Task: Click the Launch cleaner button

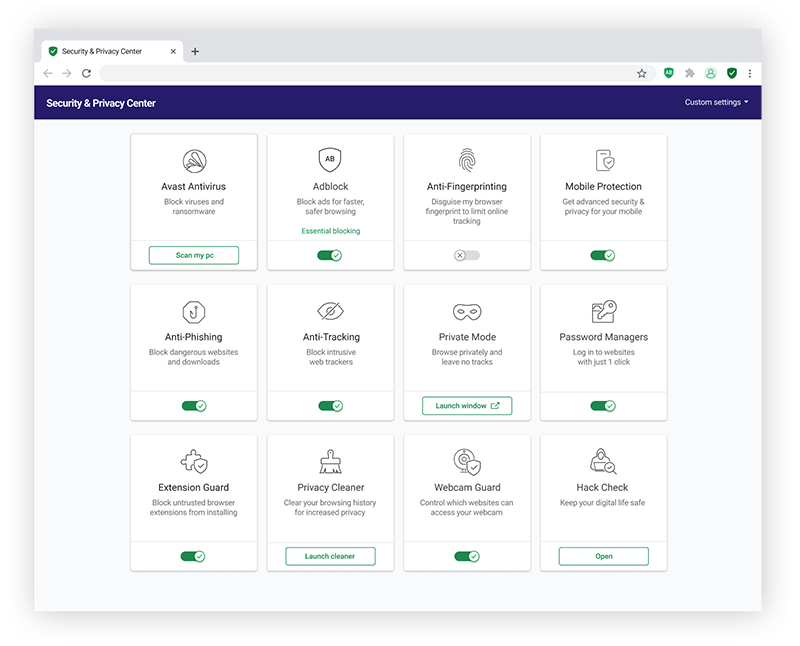Action: coord(330,556)
